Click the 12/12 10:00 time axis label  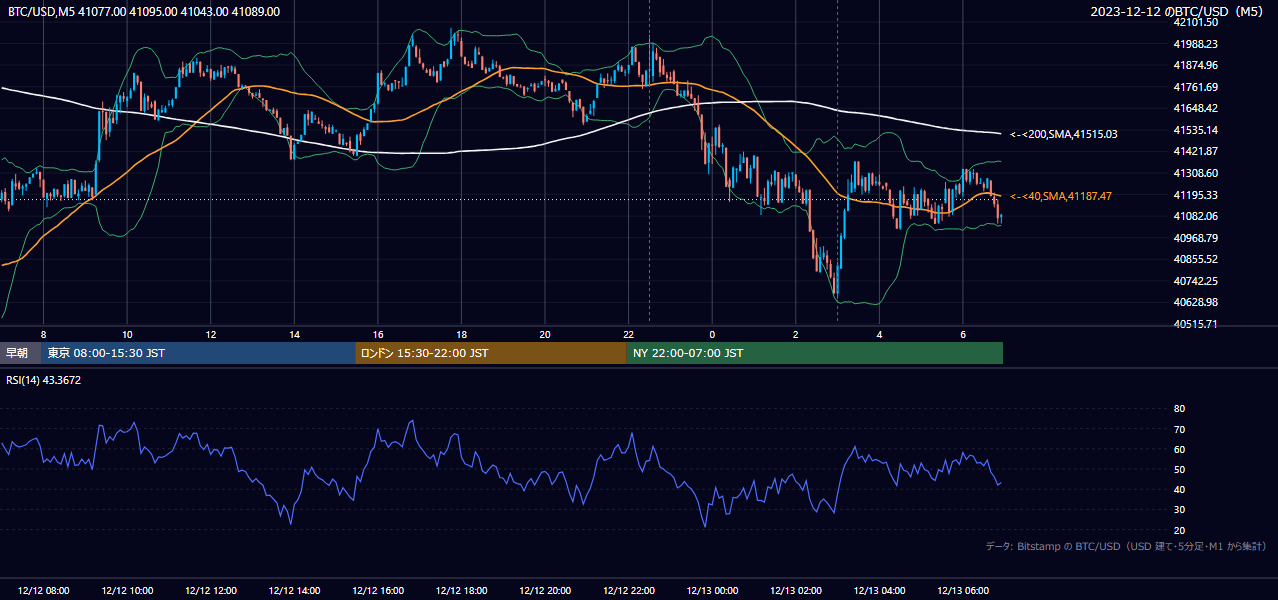click(128, 590)
